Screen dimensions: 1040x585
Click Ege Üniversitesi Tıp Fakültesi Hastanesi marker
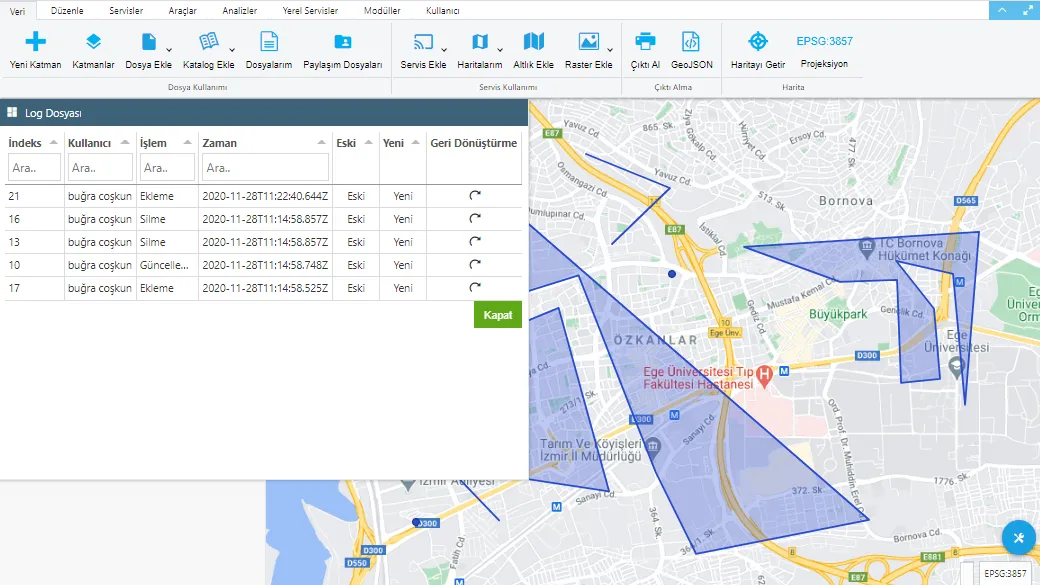point(764,376)
